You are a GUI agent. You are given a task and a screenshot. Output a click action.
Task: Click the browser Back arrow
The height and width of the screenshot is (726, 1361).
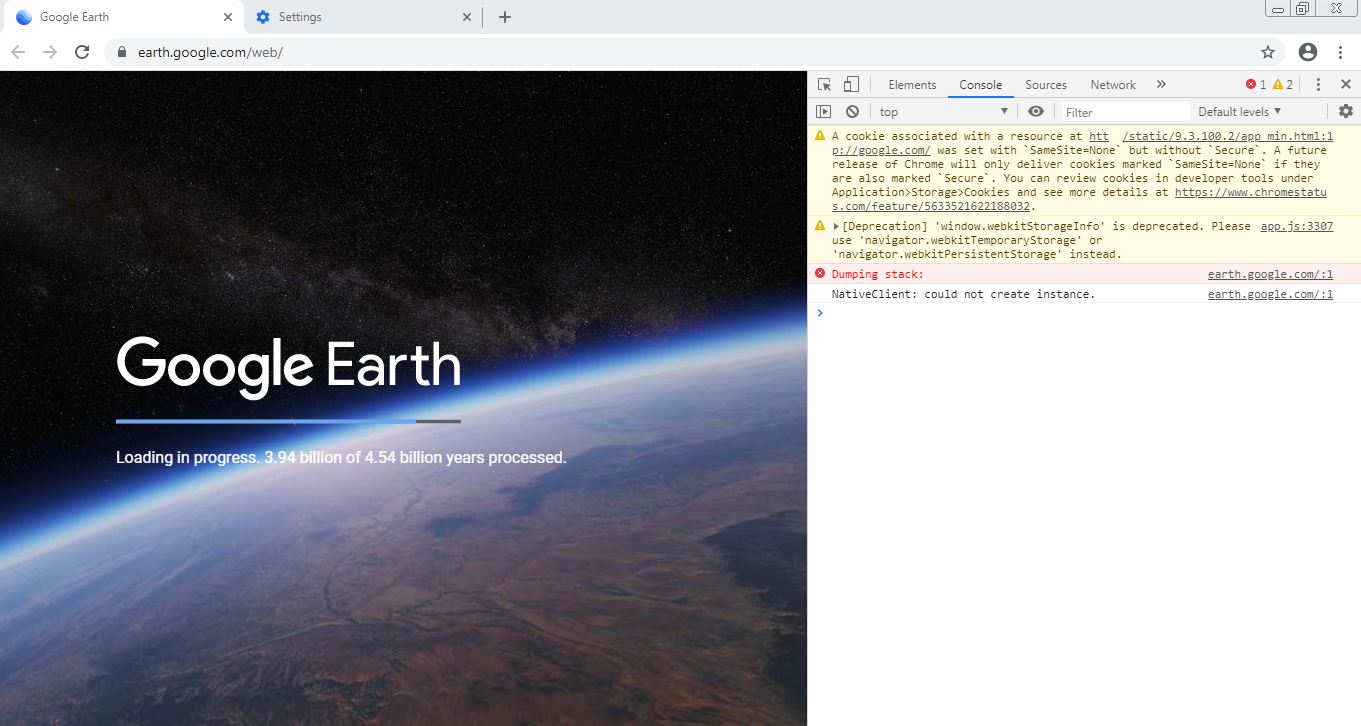click(x=18, y=52)
